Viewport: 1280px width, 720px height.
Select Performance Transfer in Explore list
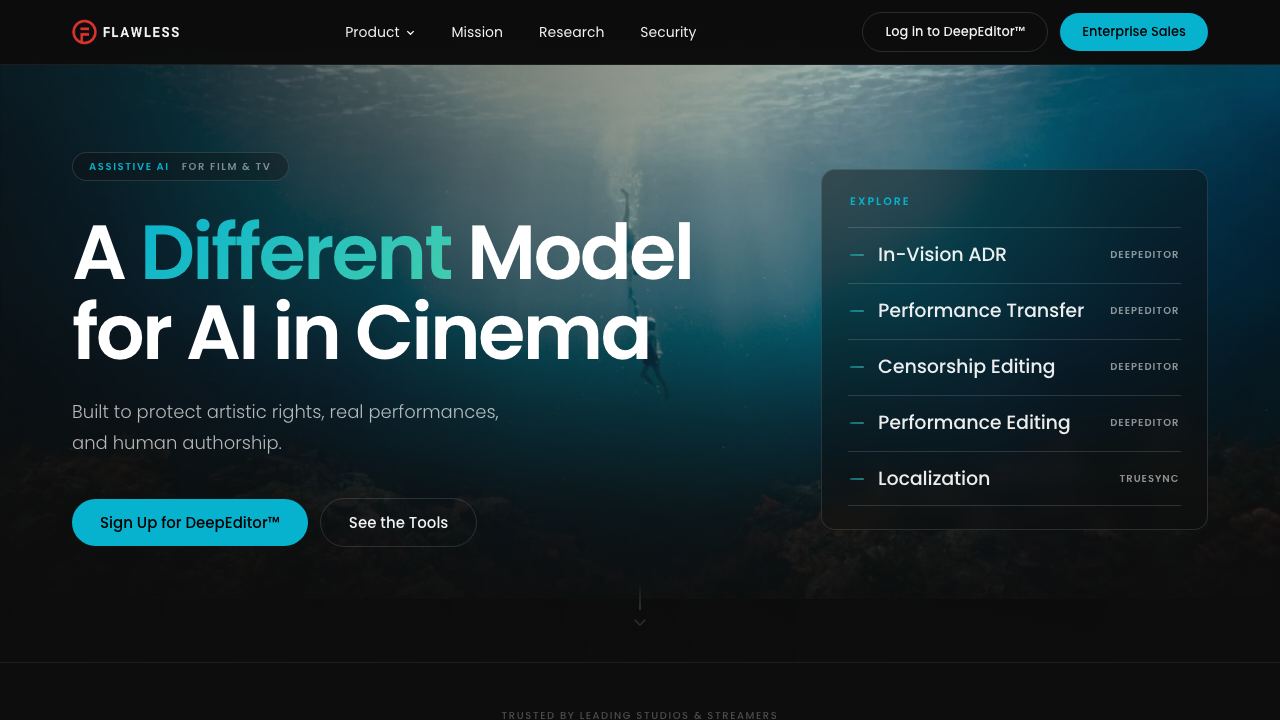(1014, 311)
